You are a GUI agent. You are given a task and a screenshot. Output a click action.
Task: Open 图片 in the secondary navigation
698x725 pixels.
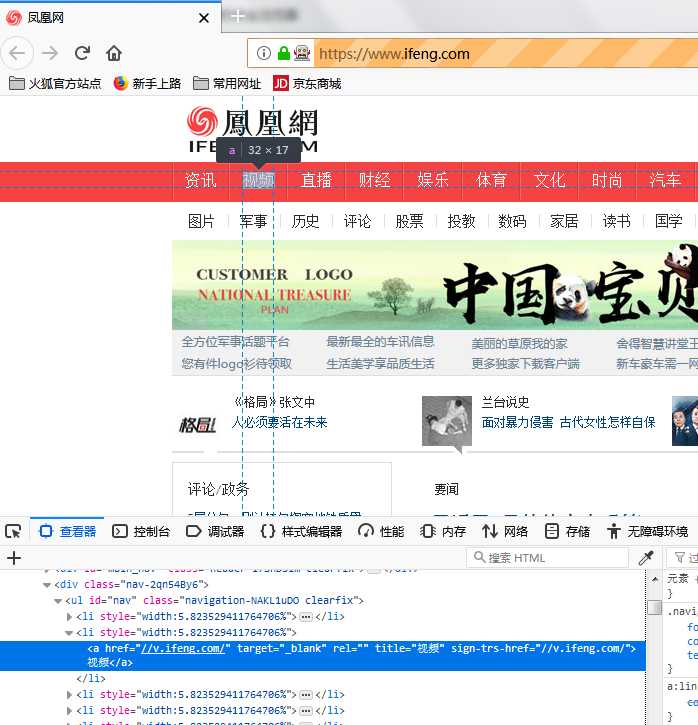201,221
